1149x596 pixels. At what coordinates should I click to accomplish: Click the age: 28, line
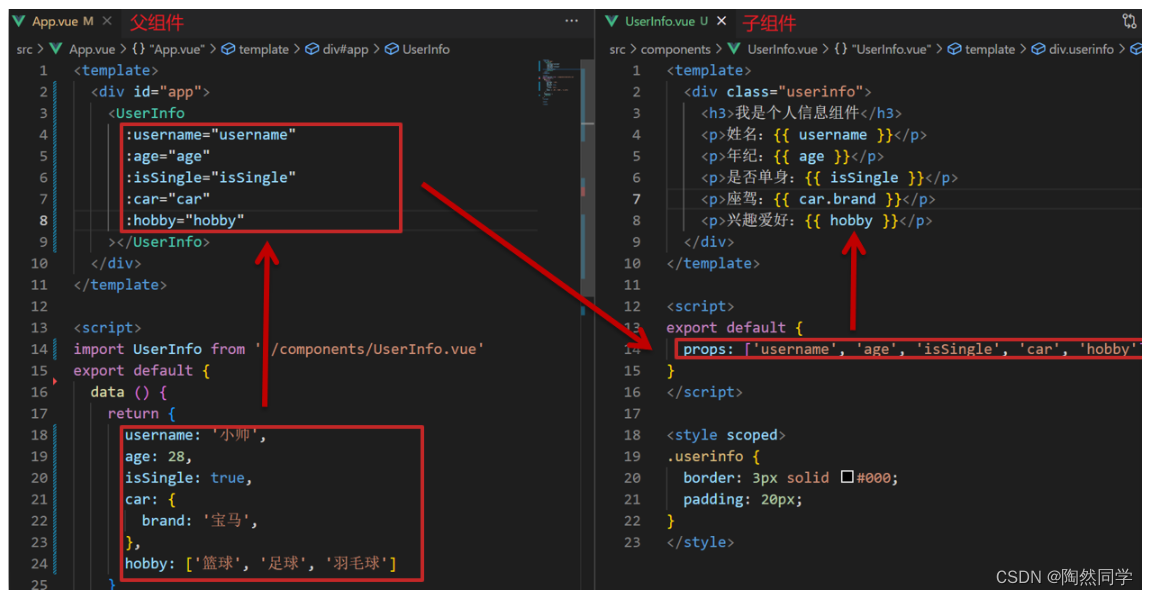pyautogui.click(x=158, y=457)
